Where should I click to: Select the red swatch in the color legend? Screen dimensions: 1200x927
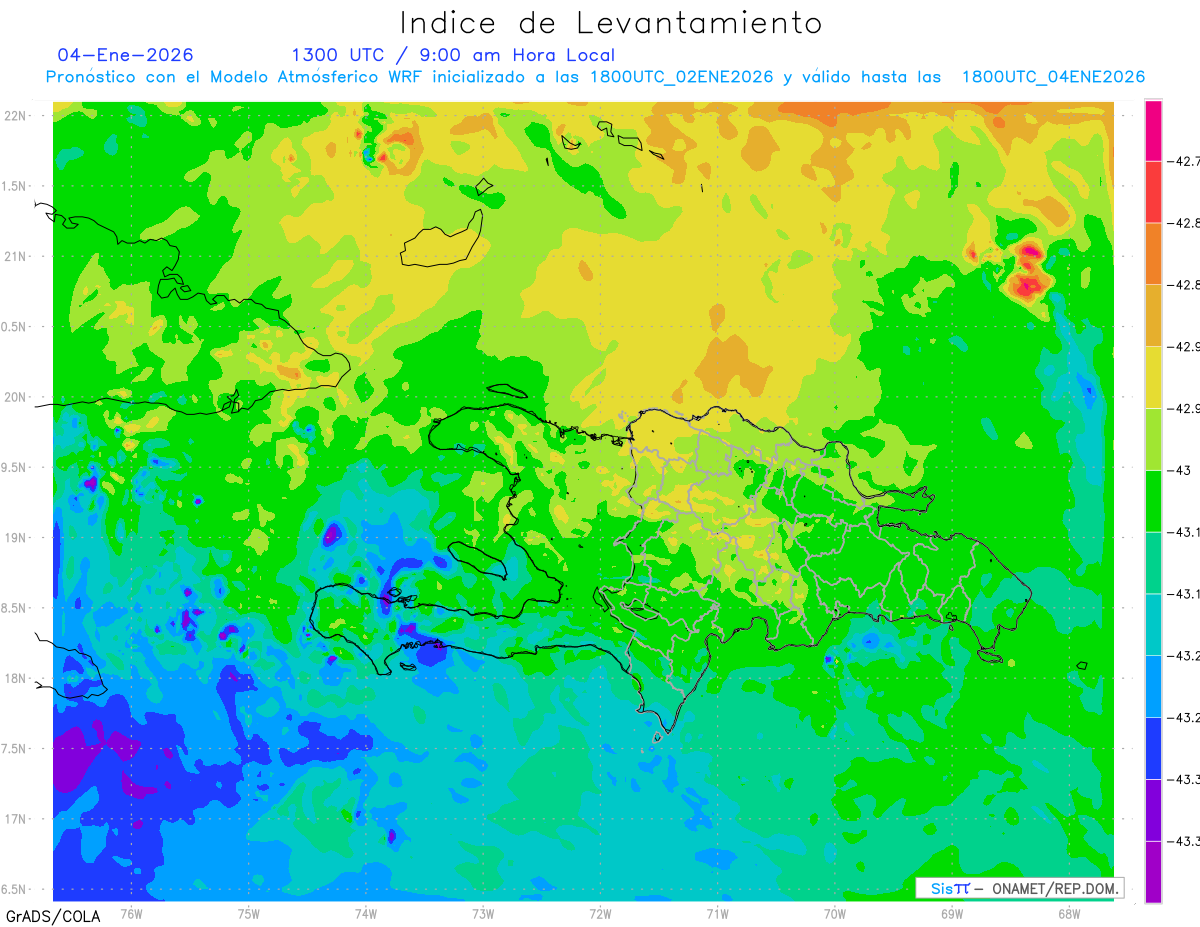(x=1153, y=191)
